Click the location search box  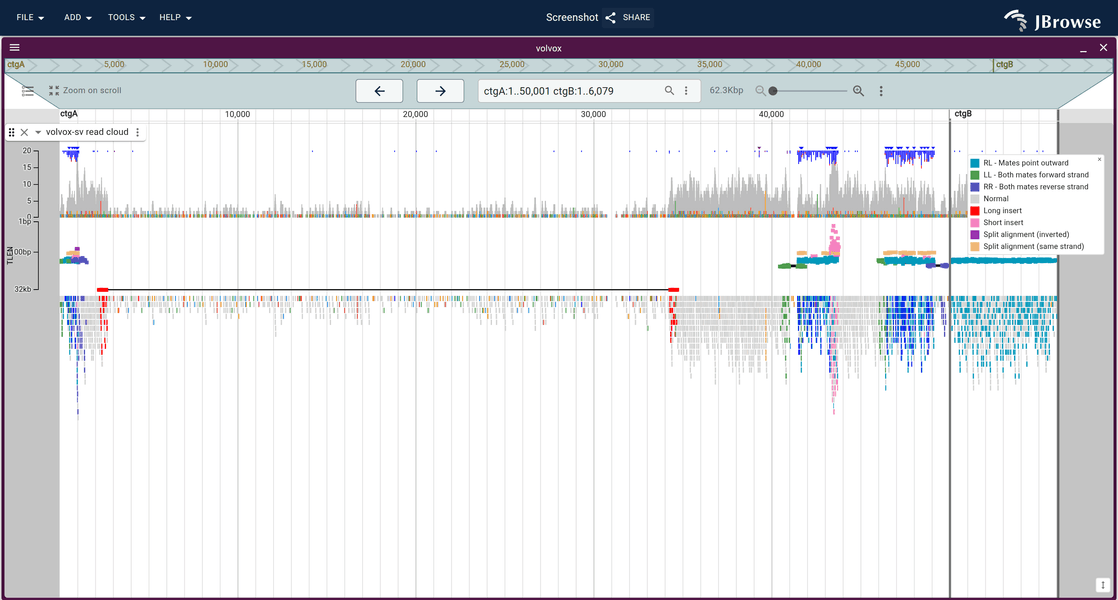coord(570,90)
